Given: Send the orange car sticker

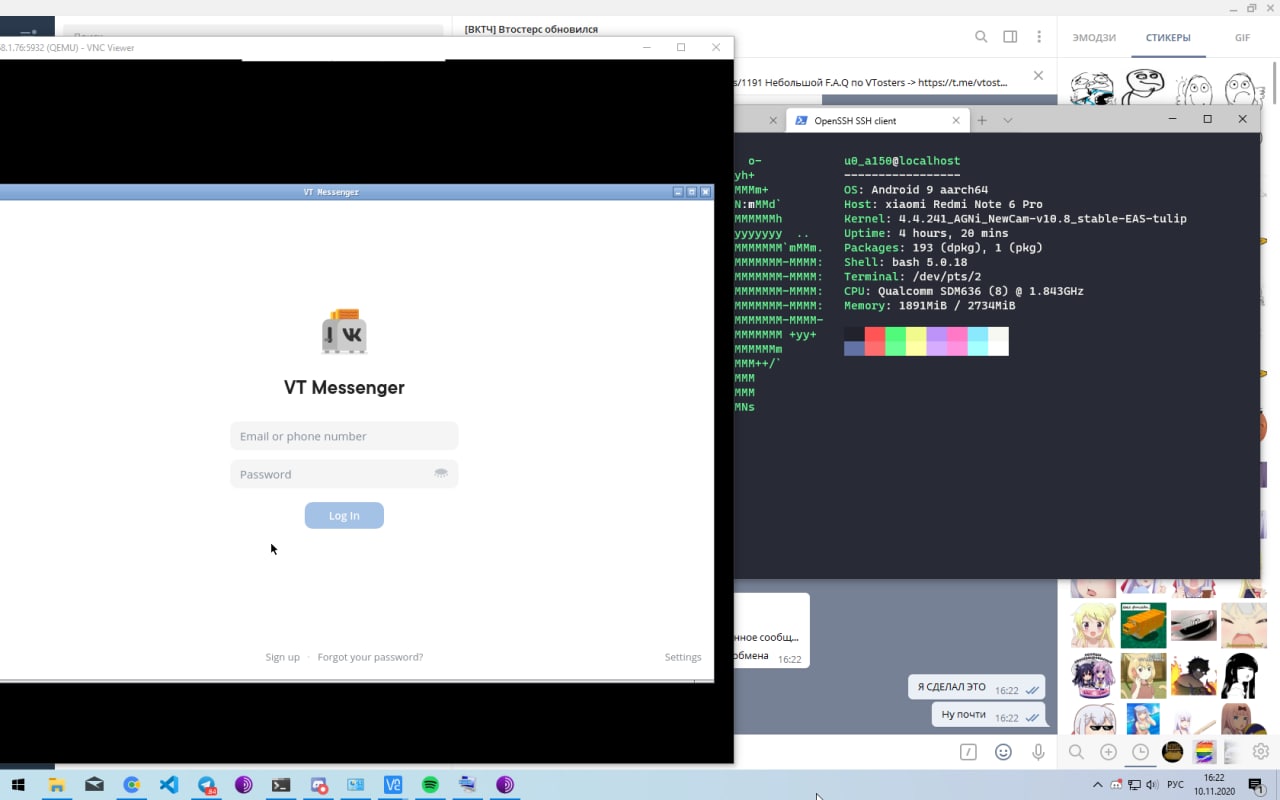Looking at the screenshot, I should click(x=1143, y=626).
